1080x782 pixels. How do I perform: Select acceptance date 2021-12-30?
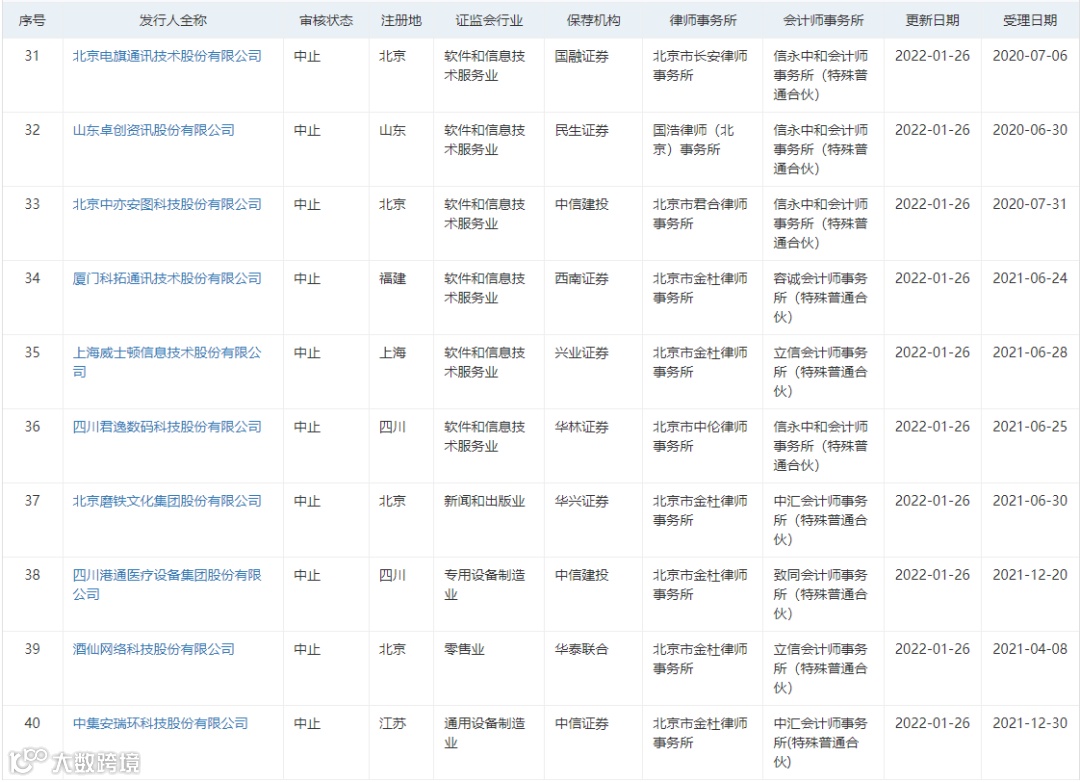coord(1030,723)
